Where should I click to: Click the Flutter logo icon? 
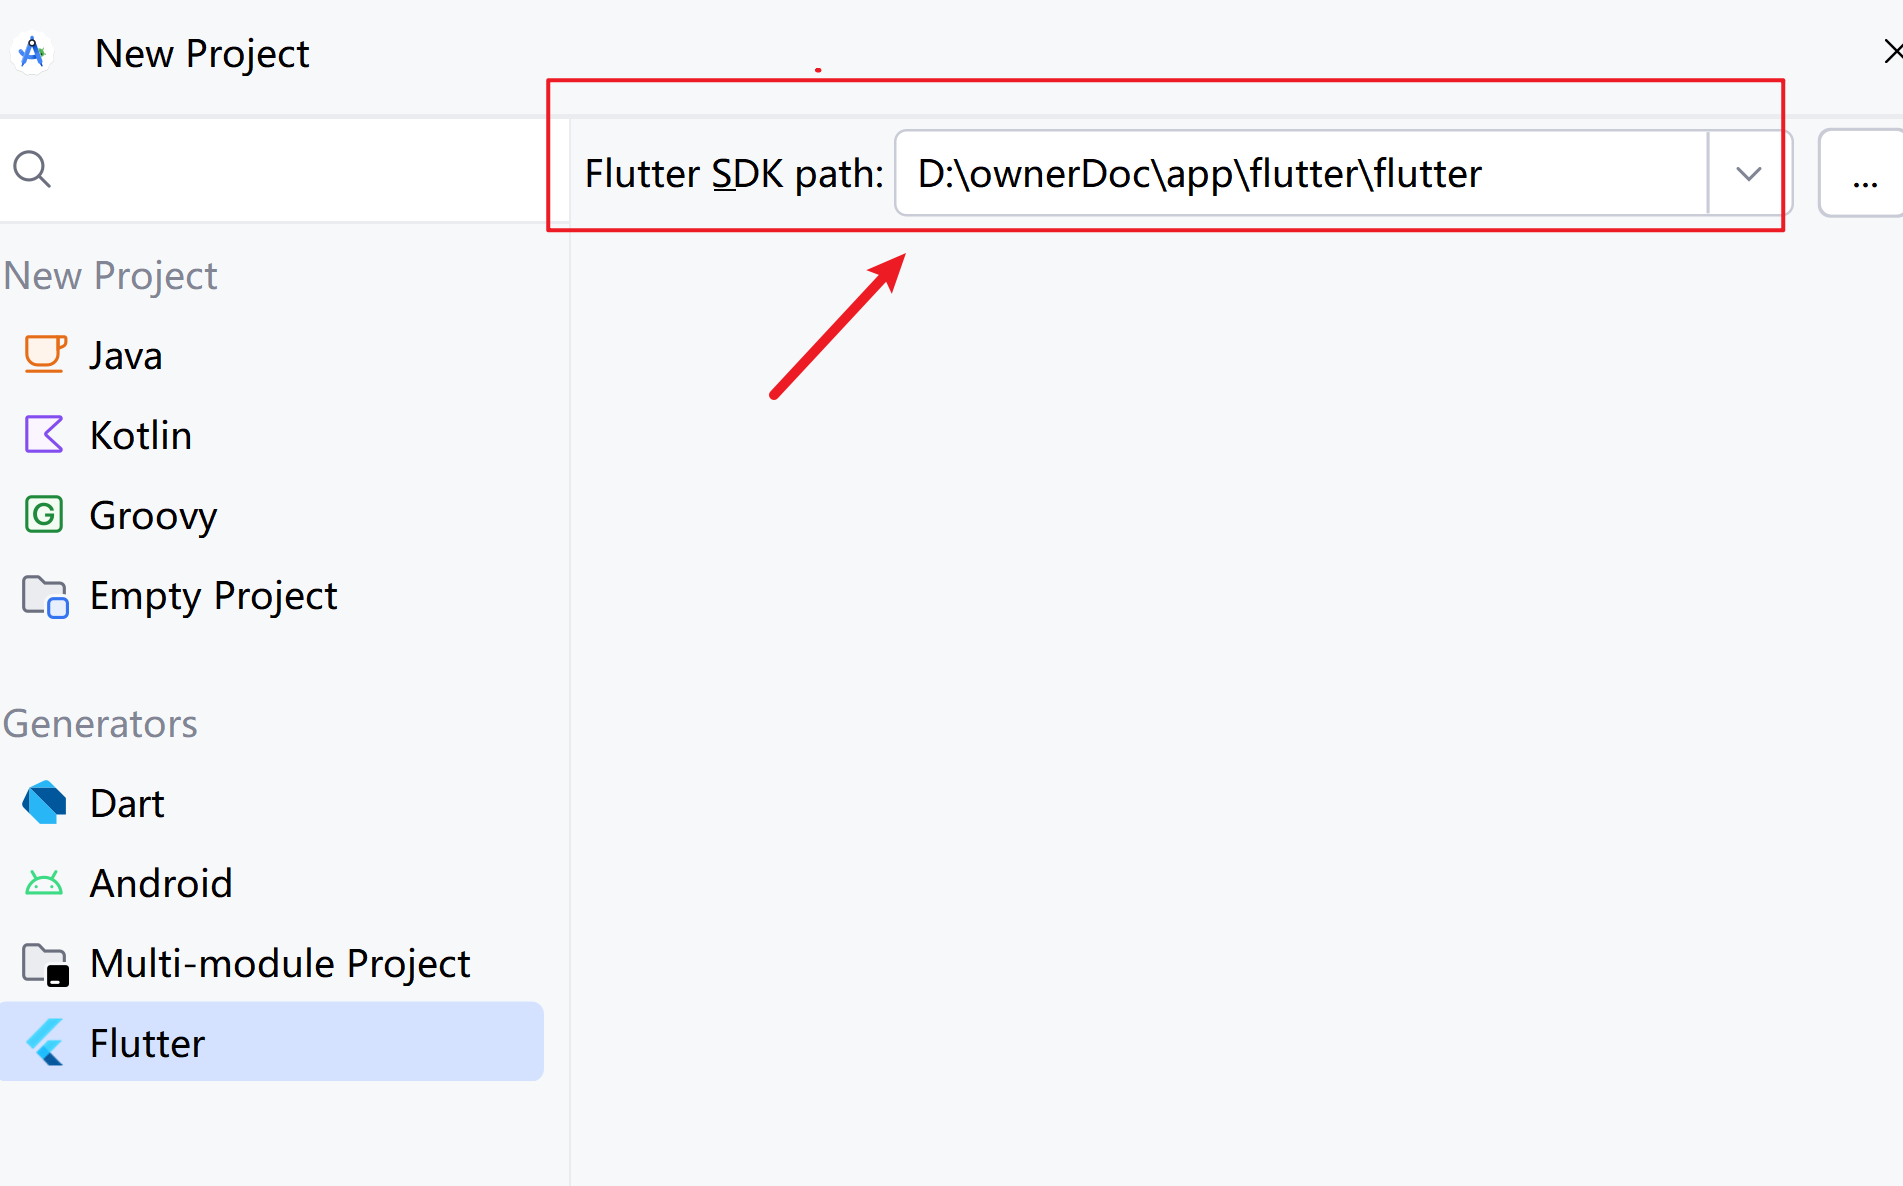(45, 1043)
